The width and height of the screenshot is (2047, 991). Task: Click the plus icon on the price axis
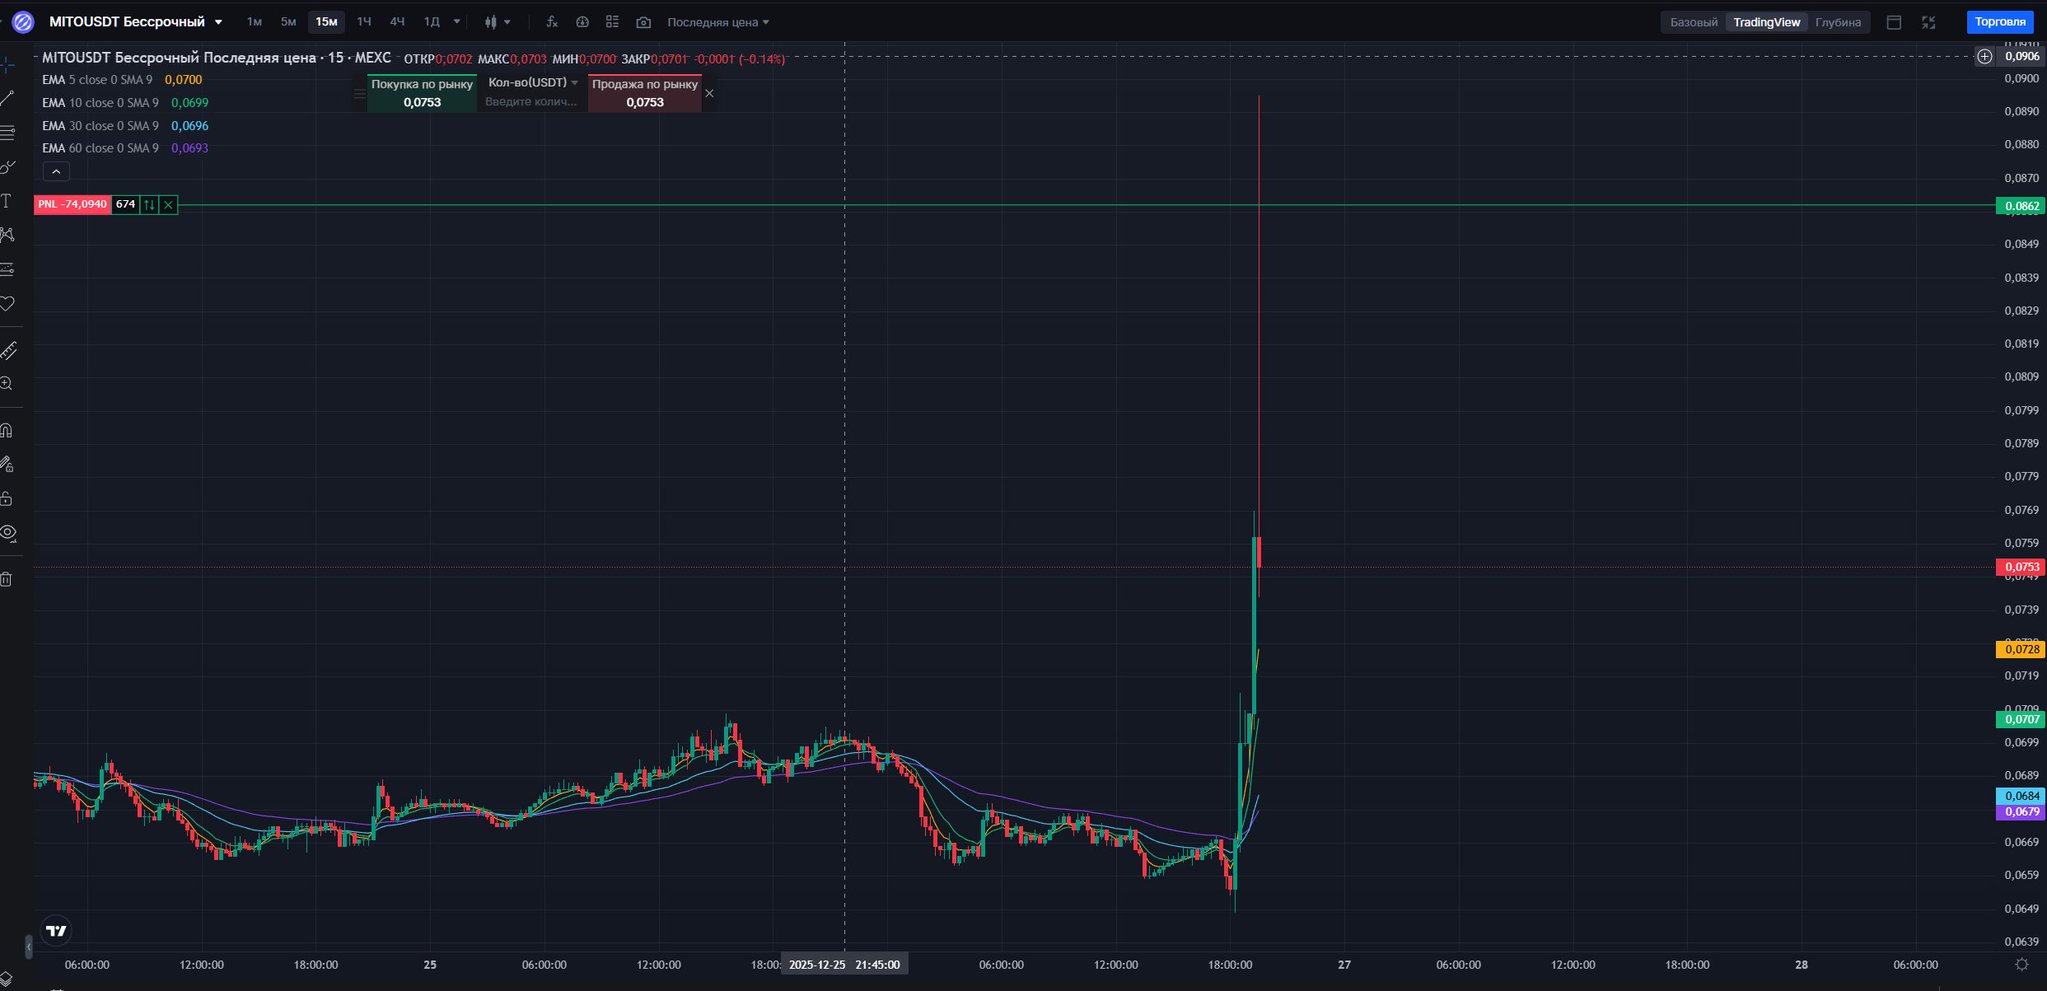(1985, 56)
